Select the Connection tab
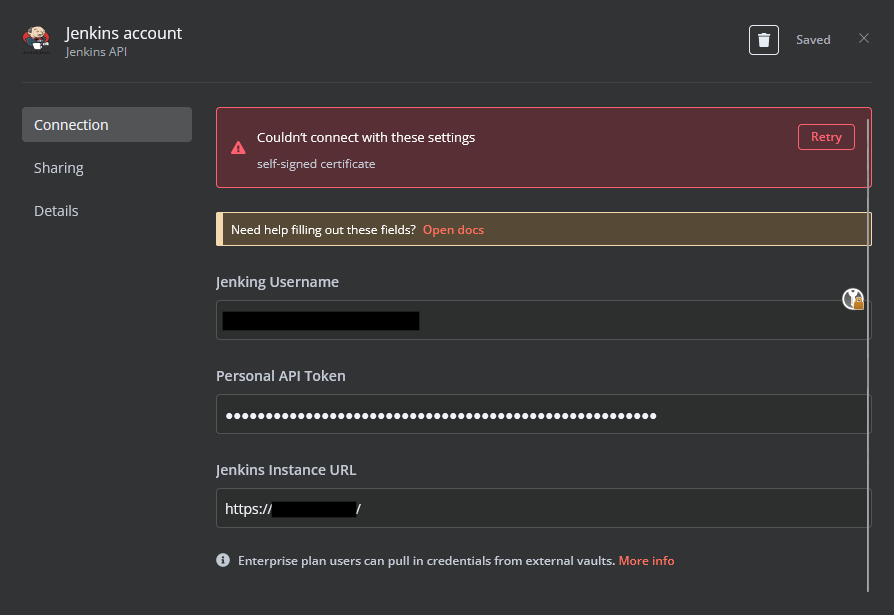The width and height of the screenshot is (894, 615). tap(107, 124)
